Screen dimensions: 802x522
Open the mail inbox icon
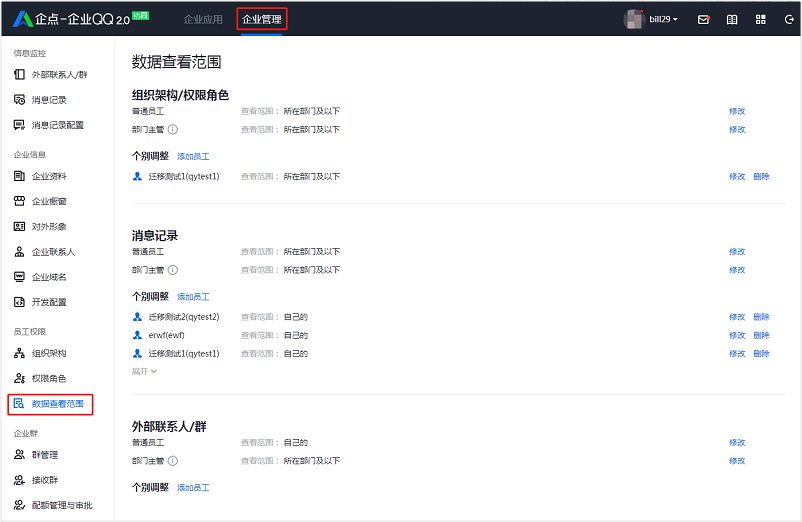pos(704,19)
